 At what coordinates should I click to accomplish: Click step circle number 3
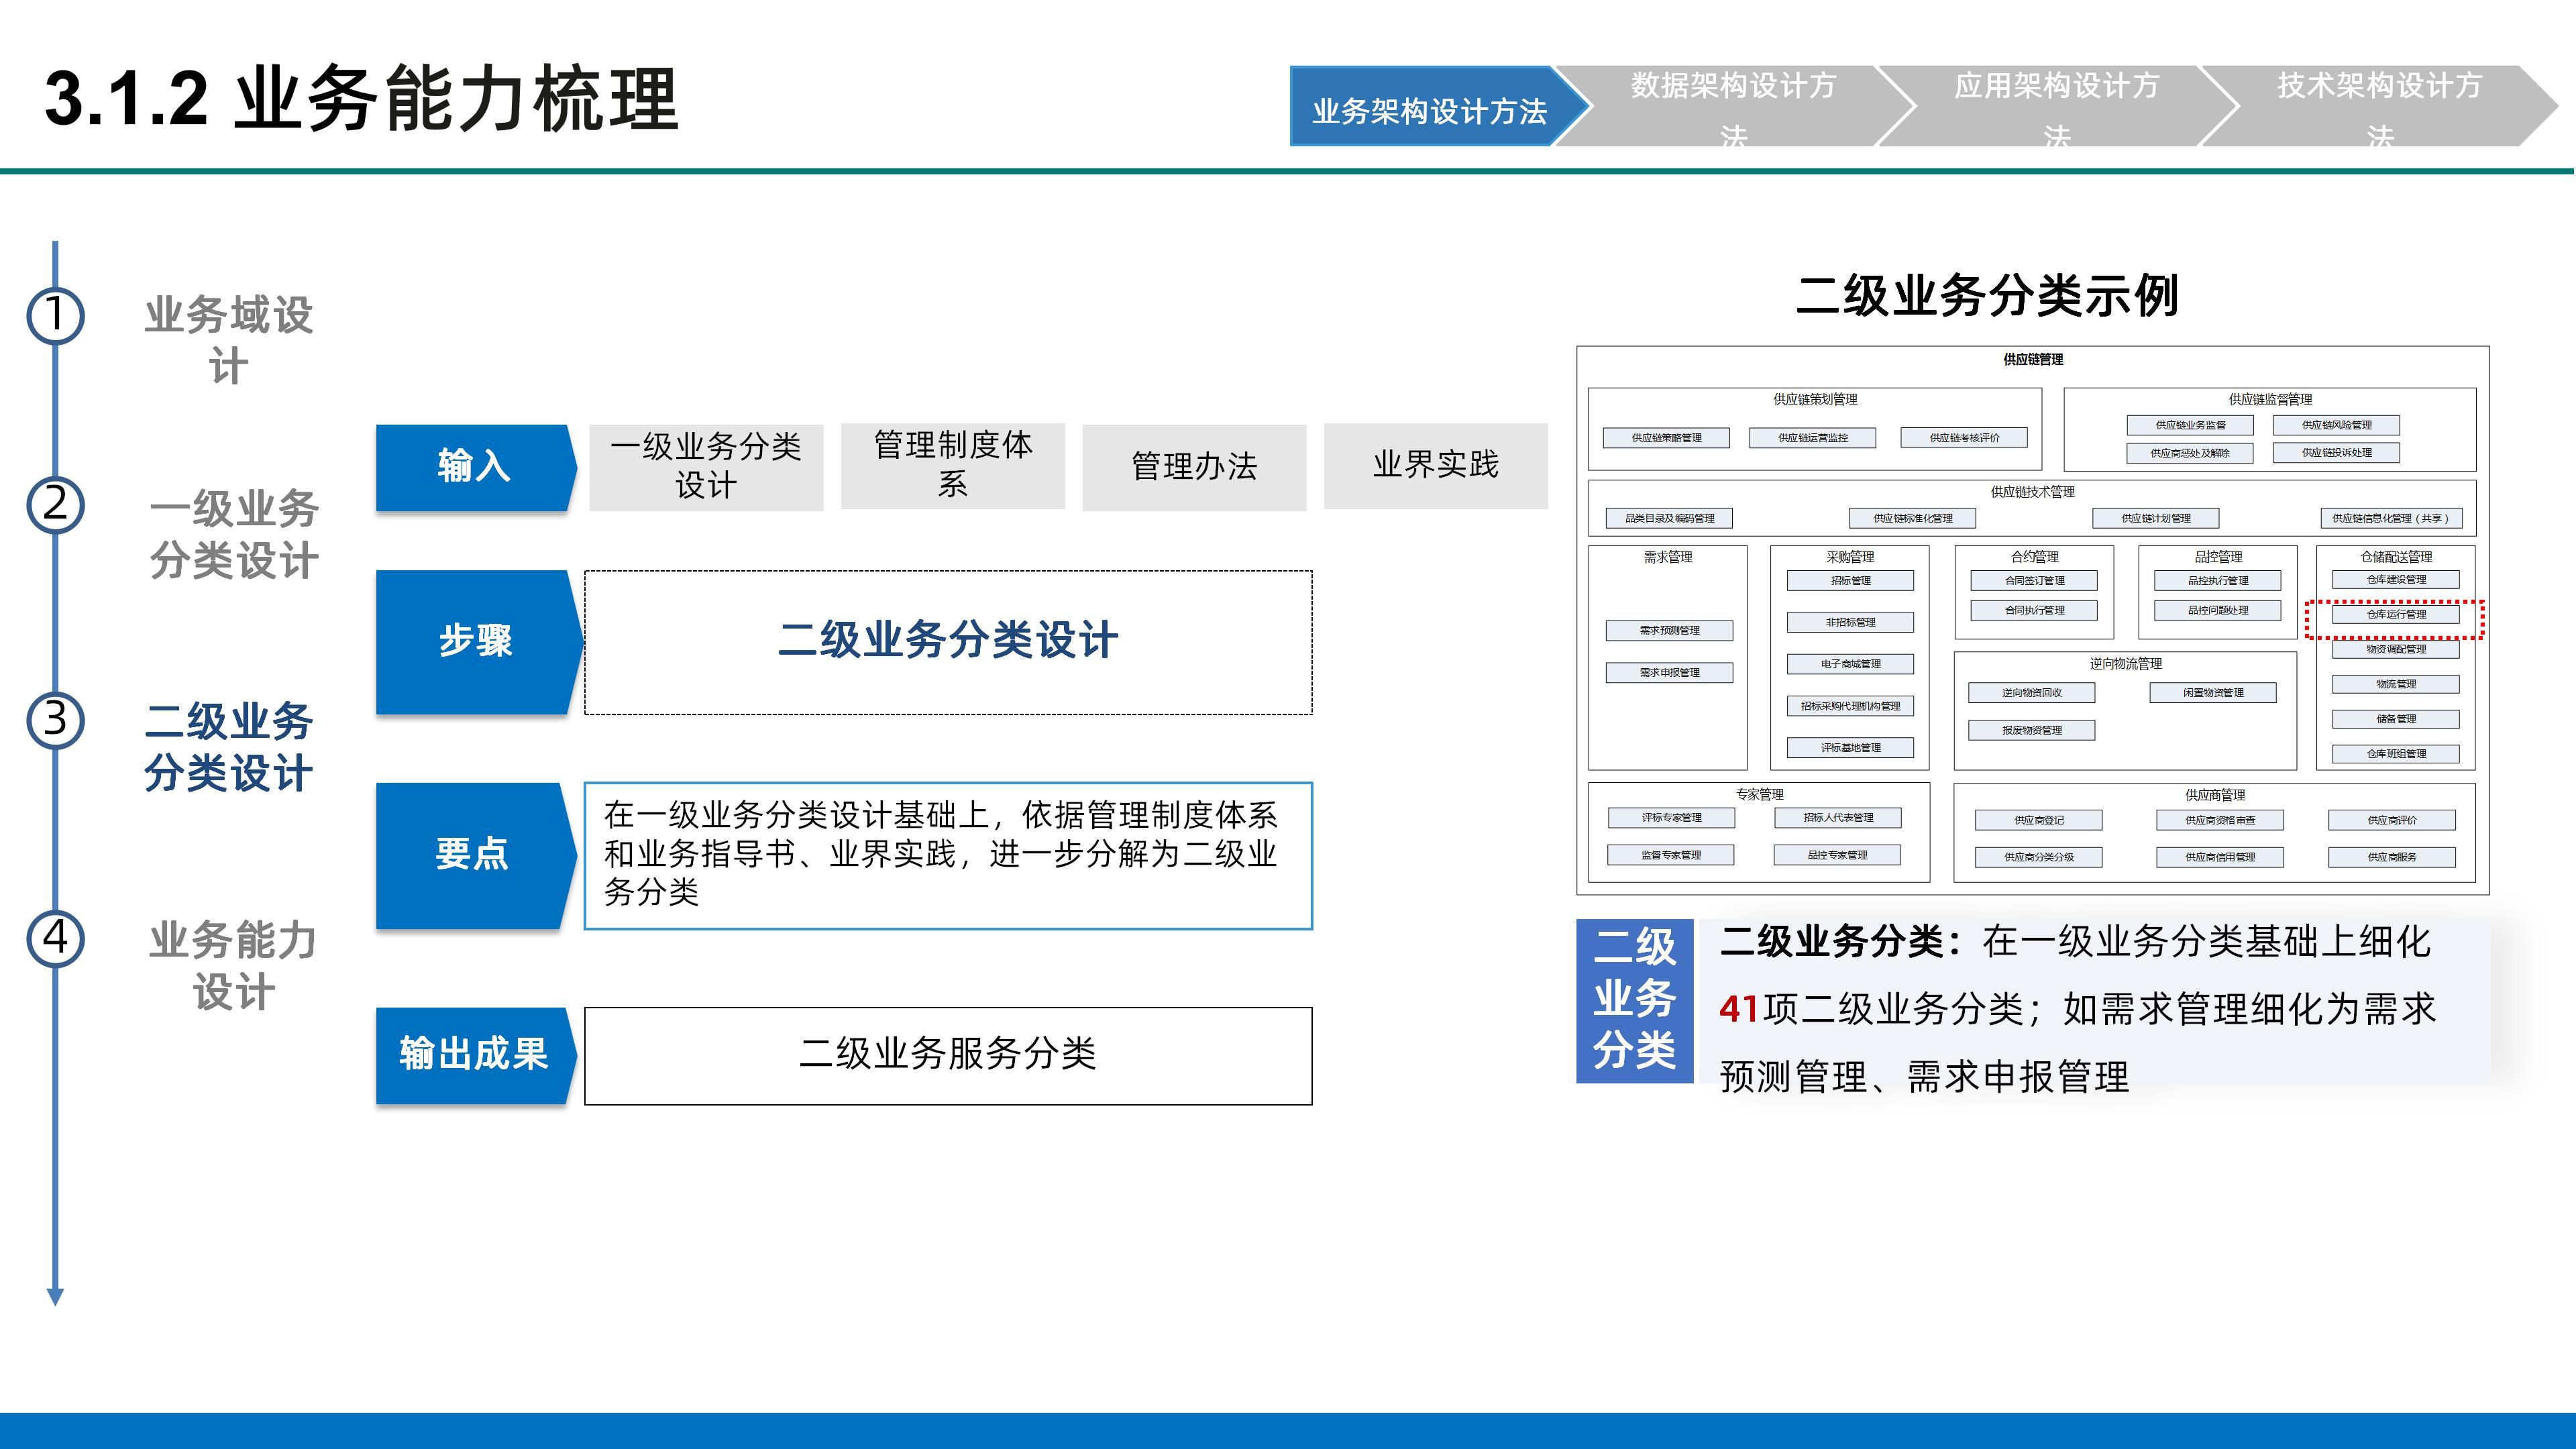click(55, 720)
